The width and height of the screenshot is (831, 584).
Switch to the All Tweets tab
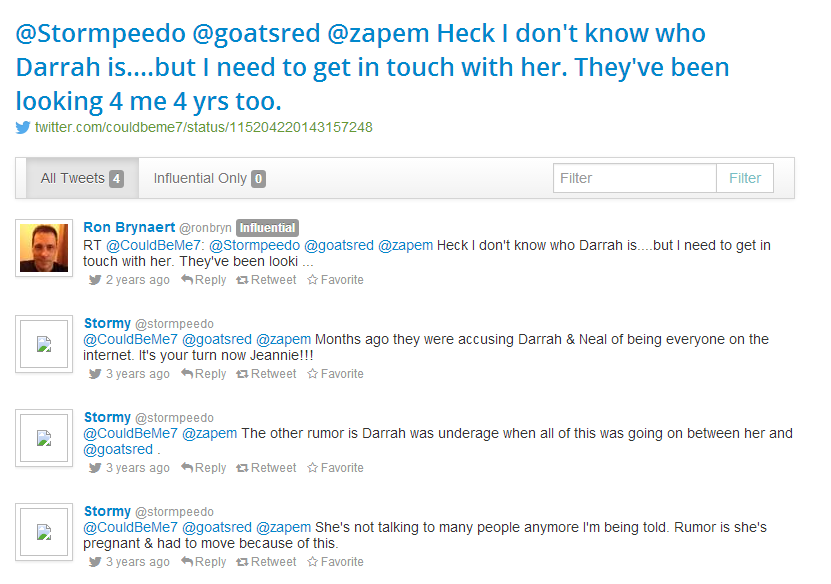[82, 178]
